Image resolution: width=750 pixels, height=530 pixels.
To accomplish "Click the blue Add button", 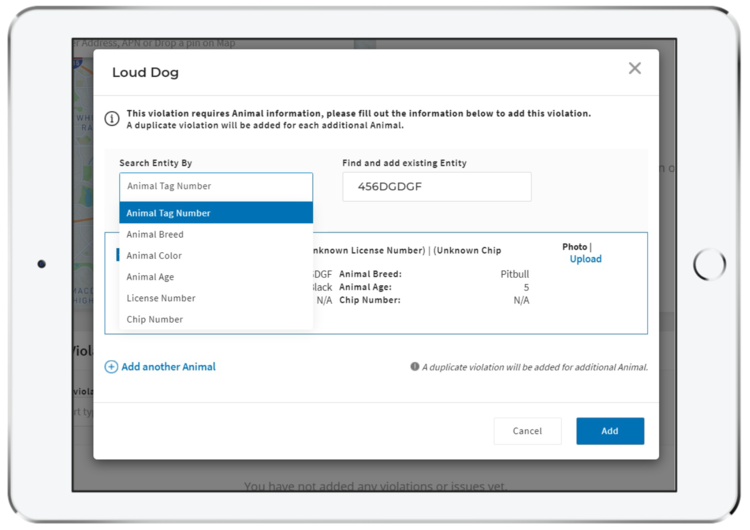I will point(609,431).
